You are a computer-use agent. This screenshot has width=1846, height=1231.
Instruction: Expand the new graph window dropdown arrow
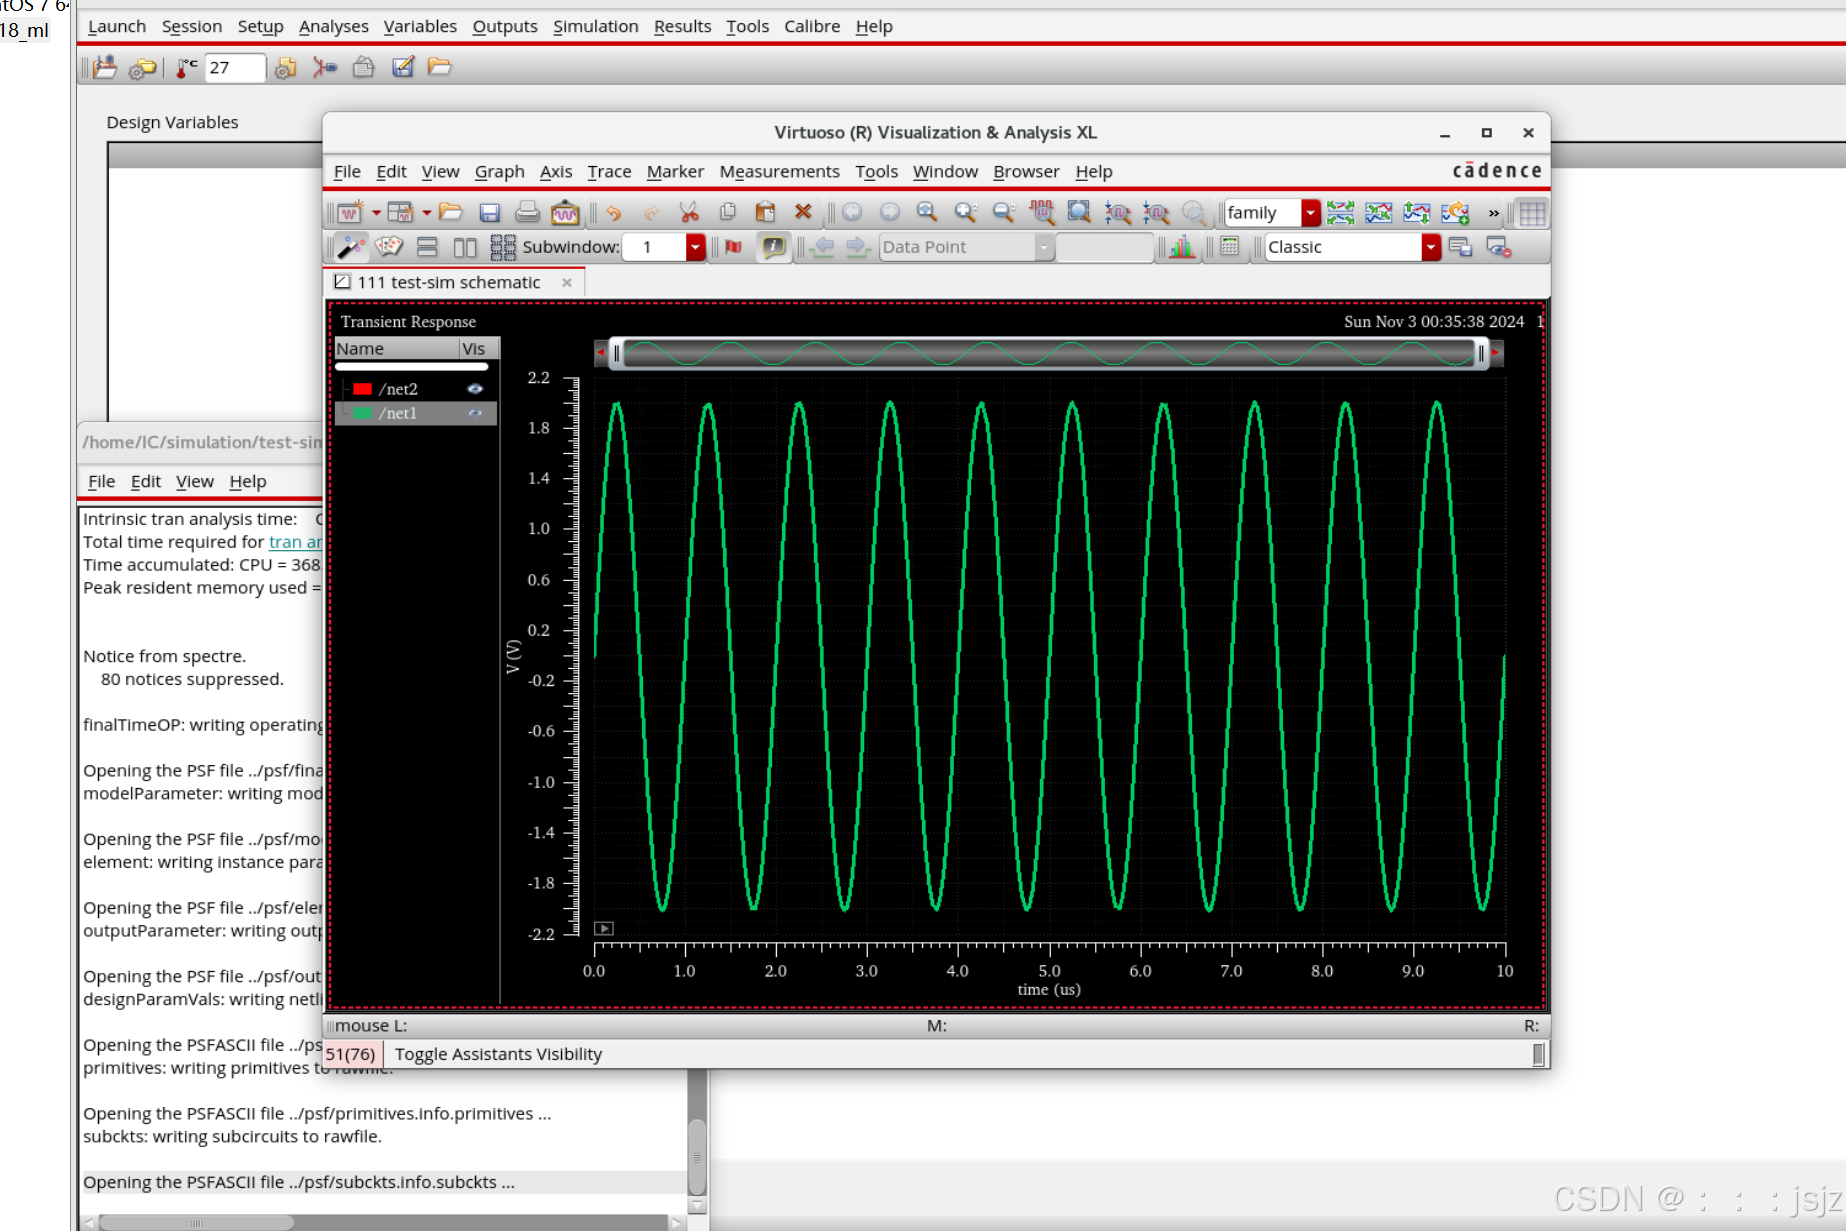pyautogui.click(x=376, y=212)
